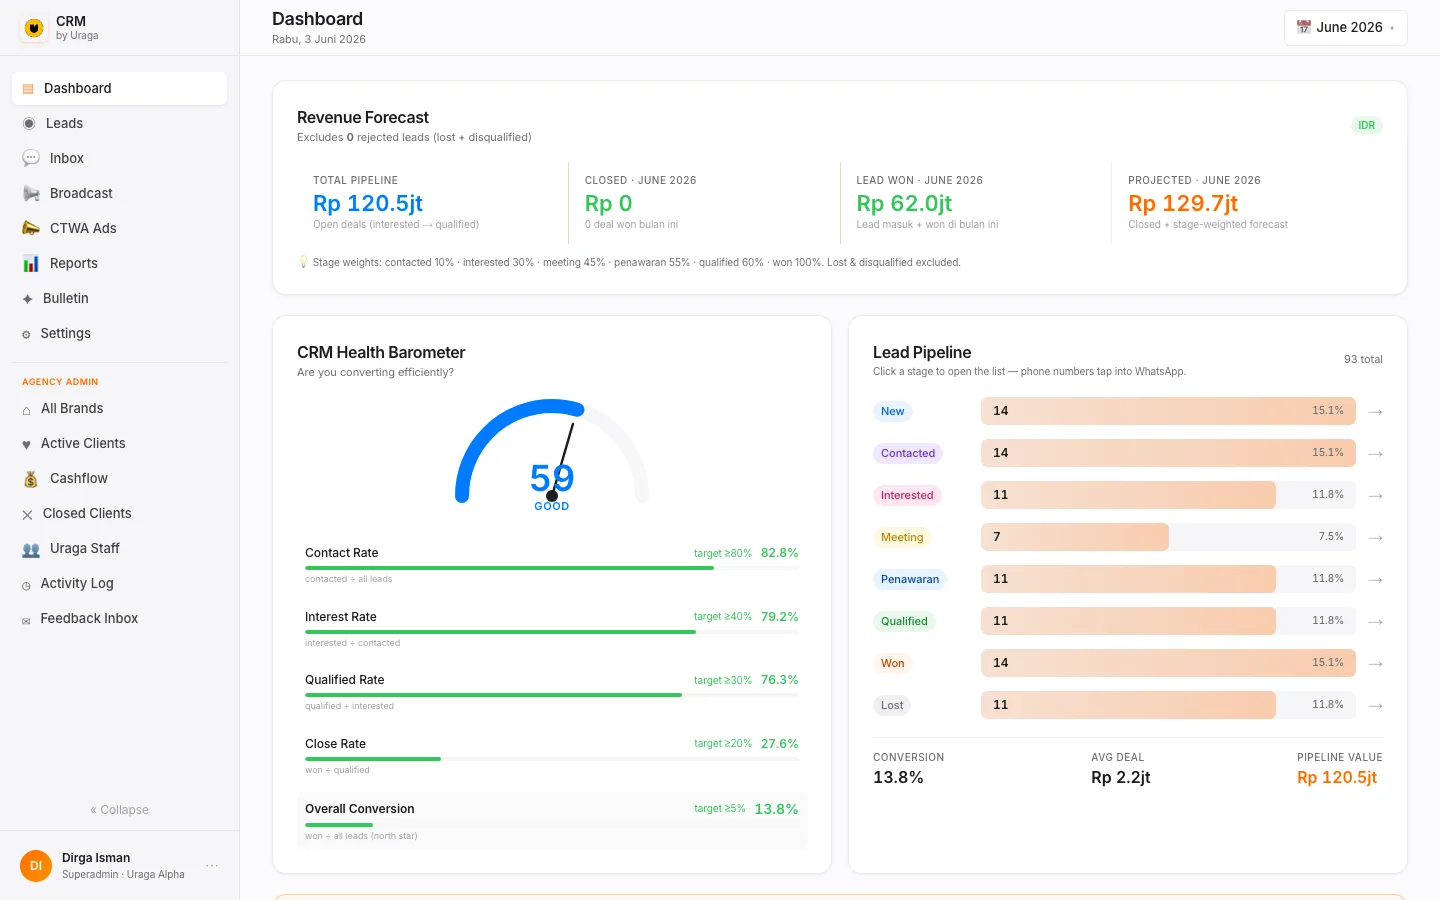
Task: Click the Penawaran stage tag
Action: [910, 579]
